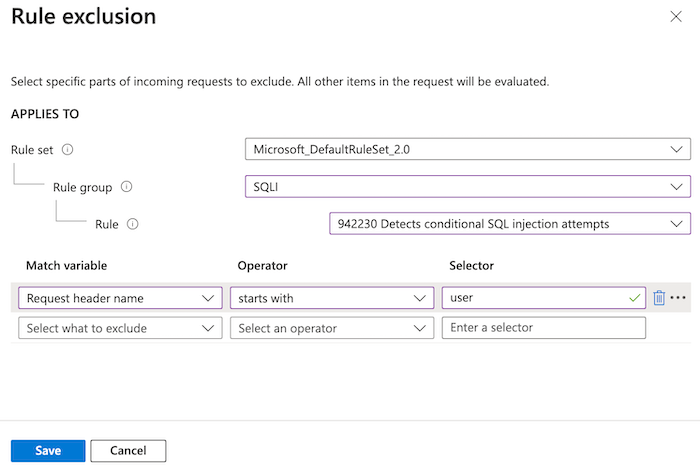Close the Rule exclusion panel
Screen dimensions: 700x473
click(x=678, y=17)
